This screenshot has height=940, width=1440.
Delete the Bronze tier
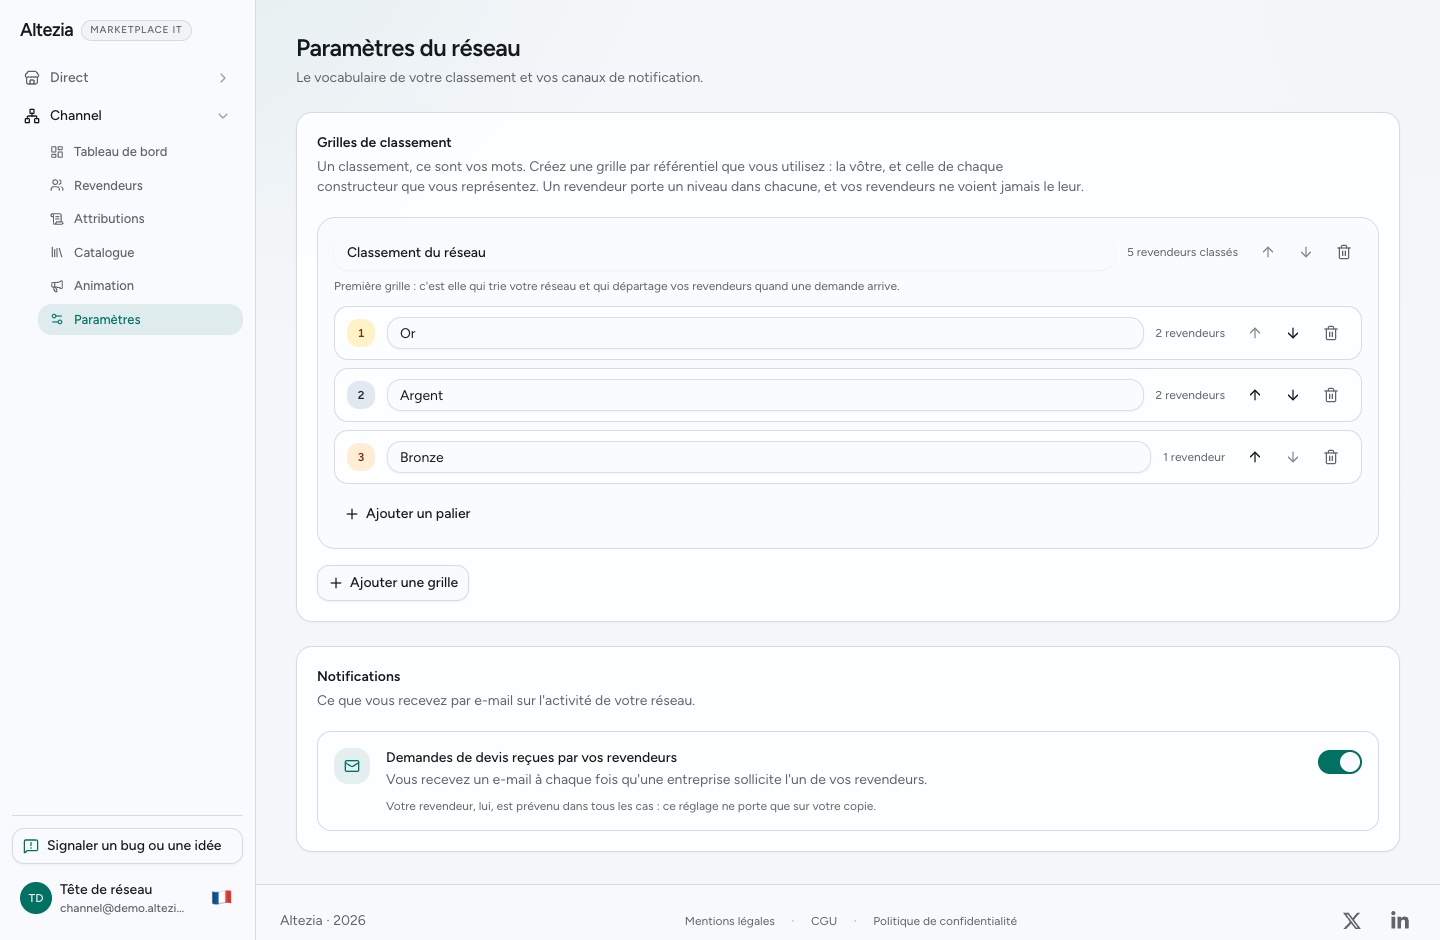click(x=1331, y=457)
